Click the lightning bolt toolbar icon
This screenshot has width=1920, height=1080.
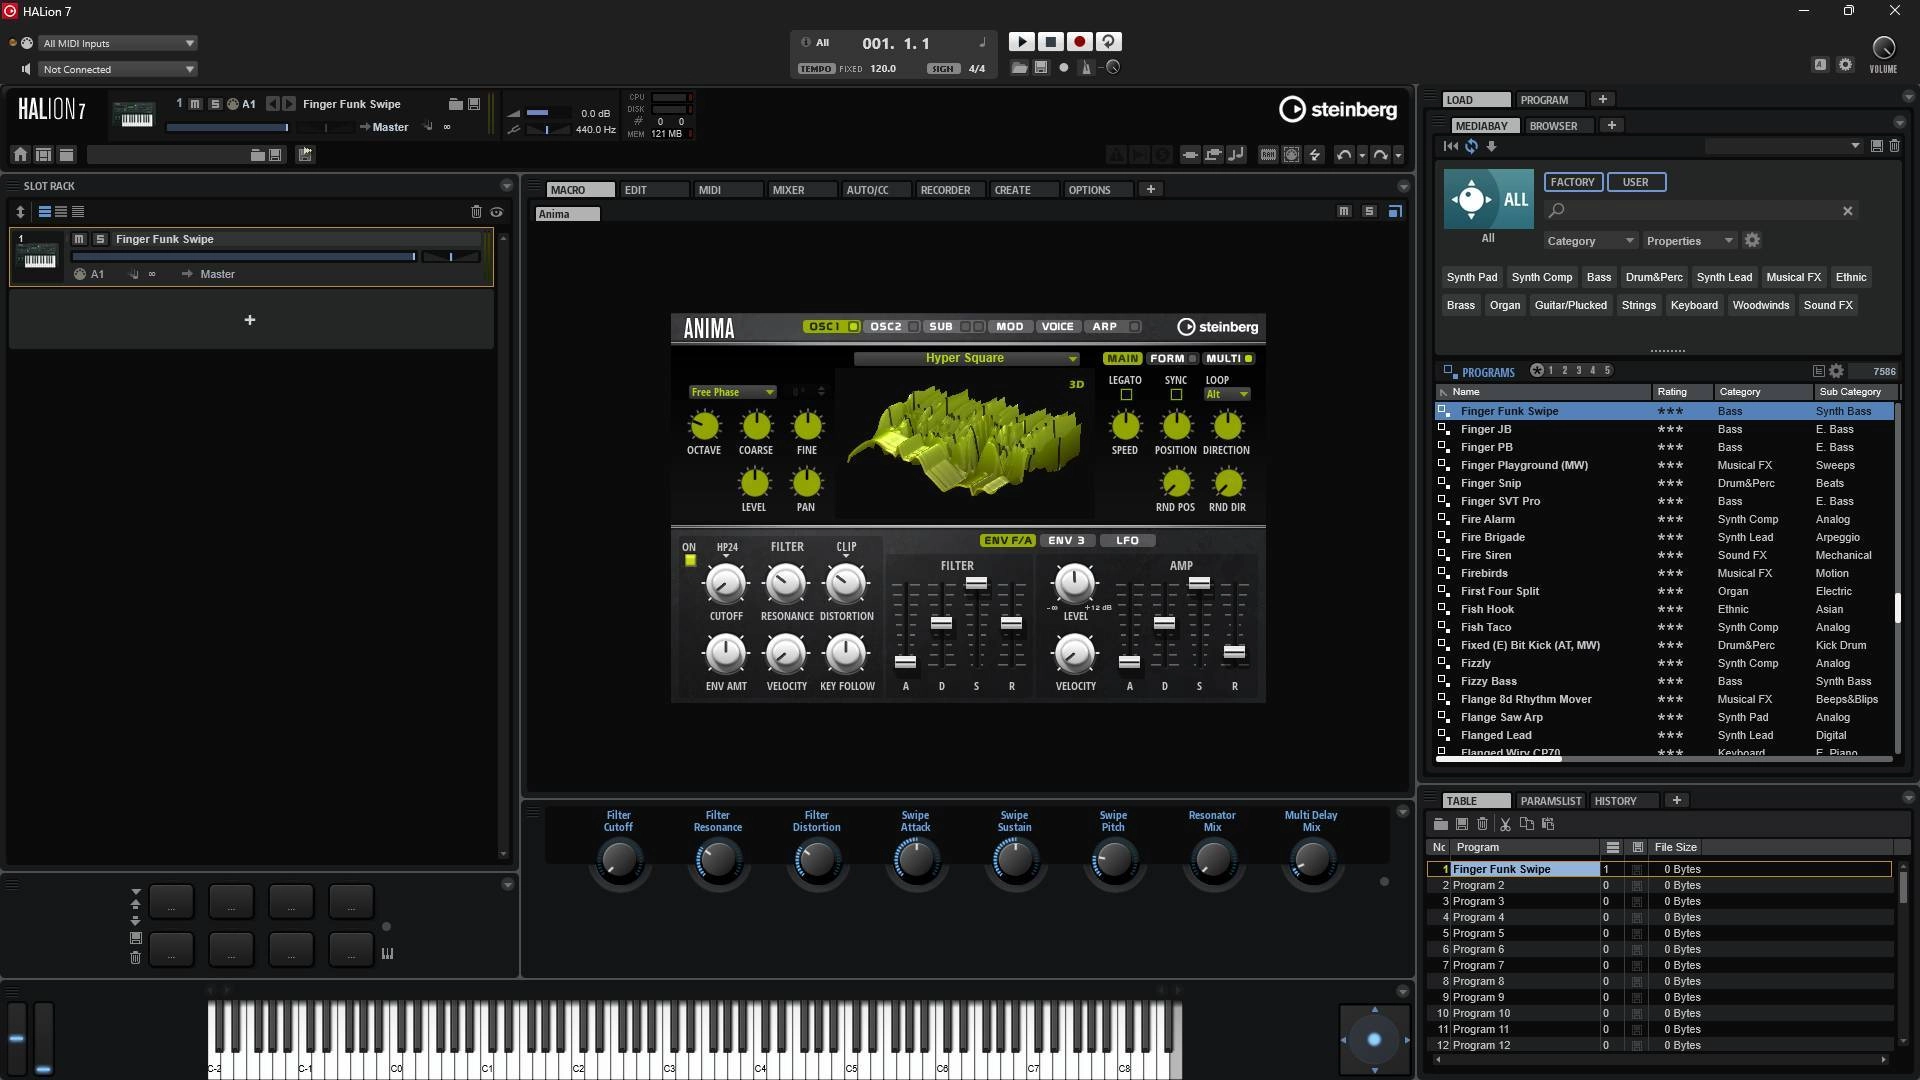[x=1315, y=154]
